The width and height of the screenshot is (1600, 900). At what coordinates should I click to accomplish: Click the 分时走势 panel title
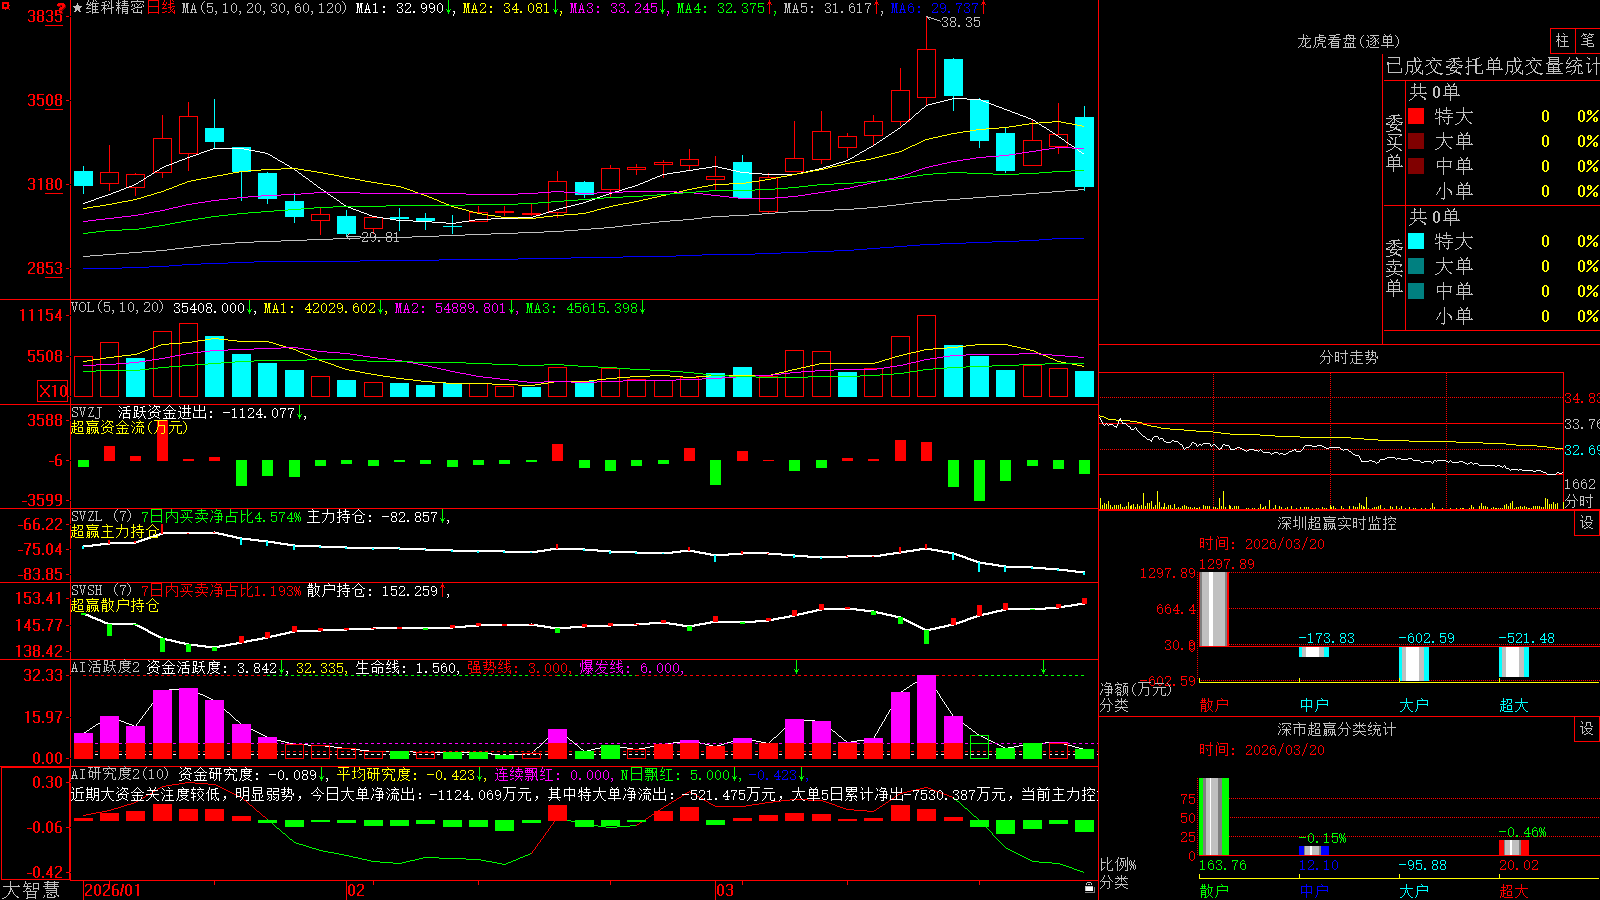(1348, 357)
